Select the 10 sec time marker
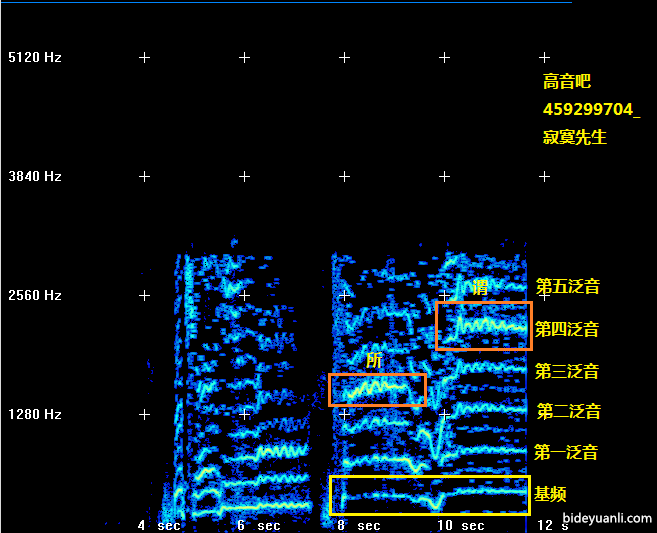The width and height of the screenshot is (657, 533). (460, 525)
